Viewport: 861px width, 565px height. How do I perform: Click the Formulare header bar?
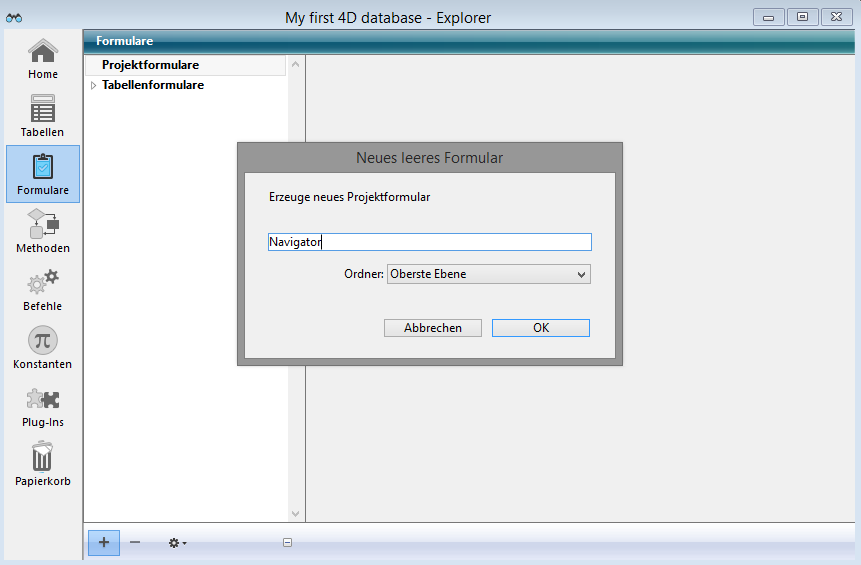click(469, 41)
